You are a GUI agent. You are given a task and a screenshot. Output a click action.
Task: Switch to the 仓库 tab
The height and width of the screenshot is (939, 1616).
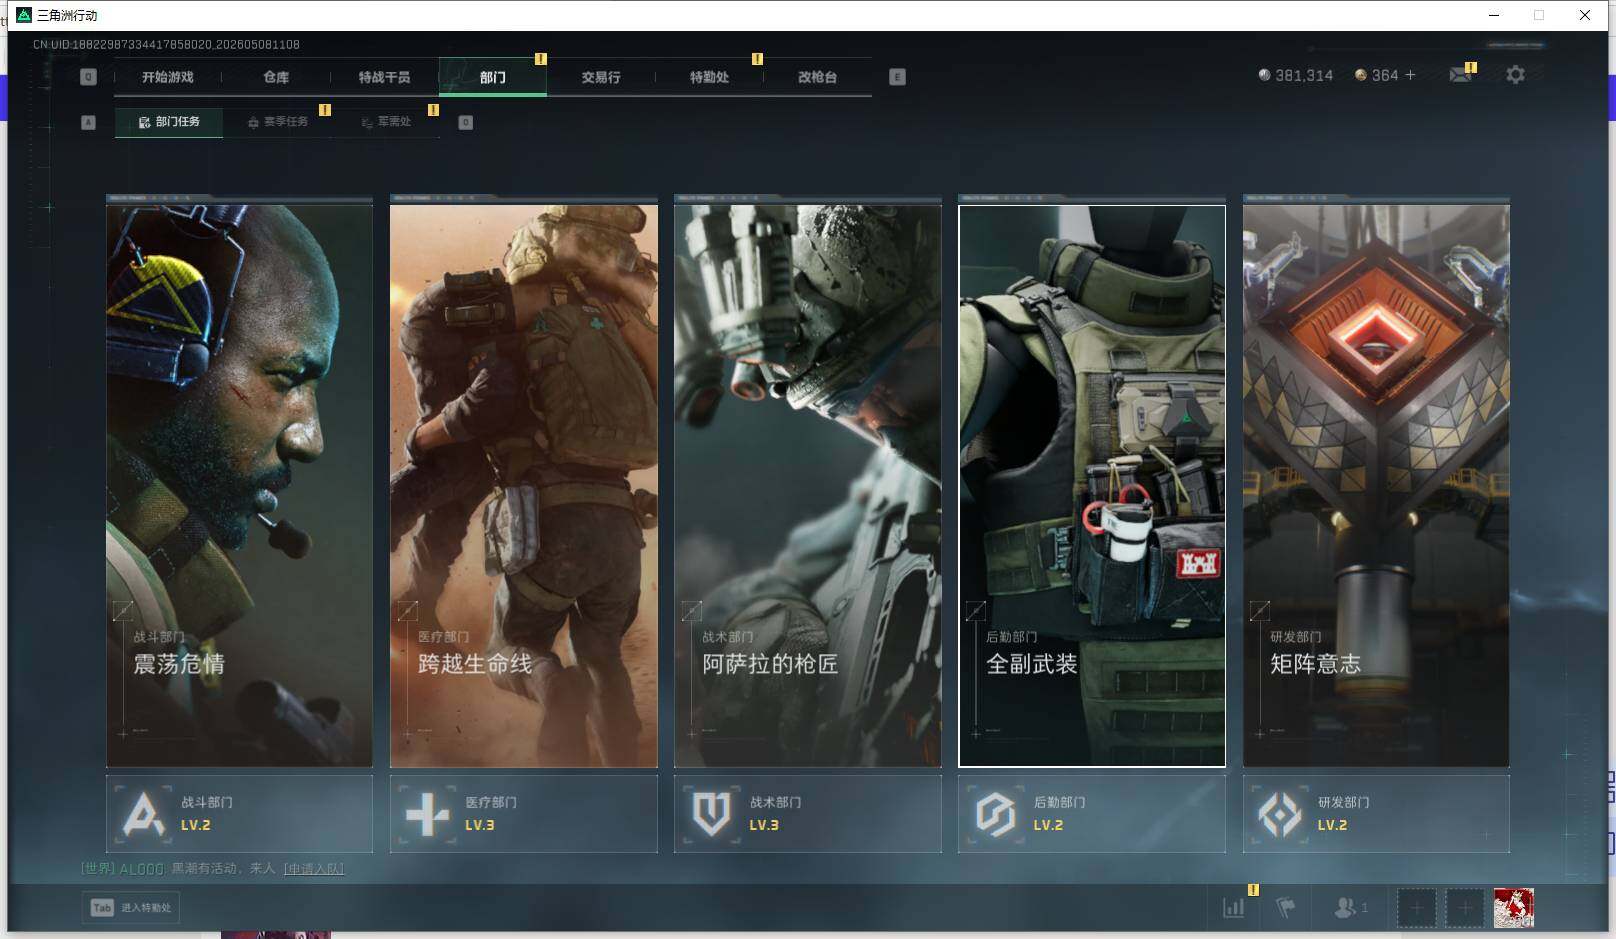tap(276, 77)
